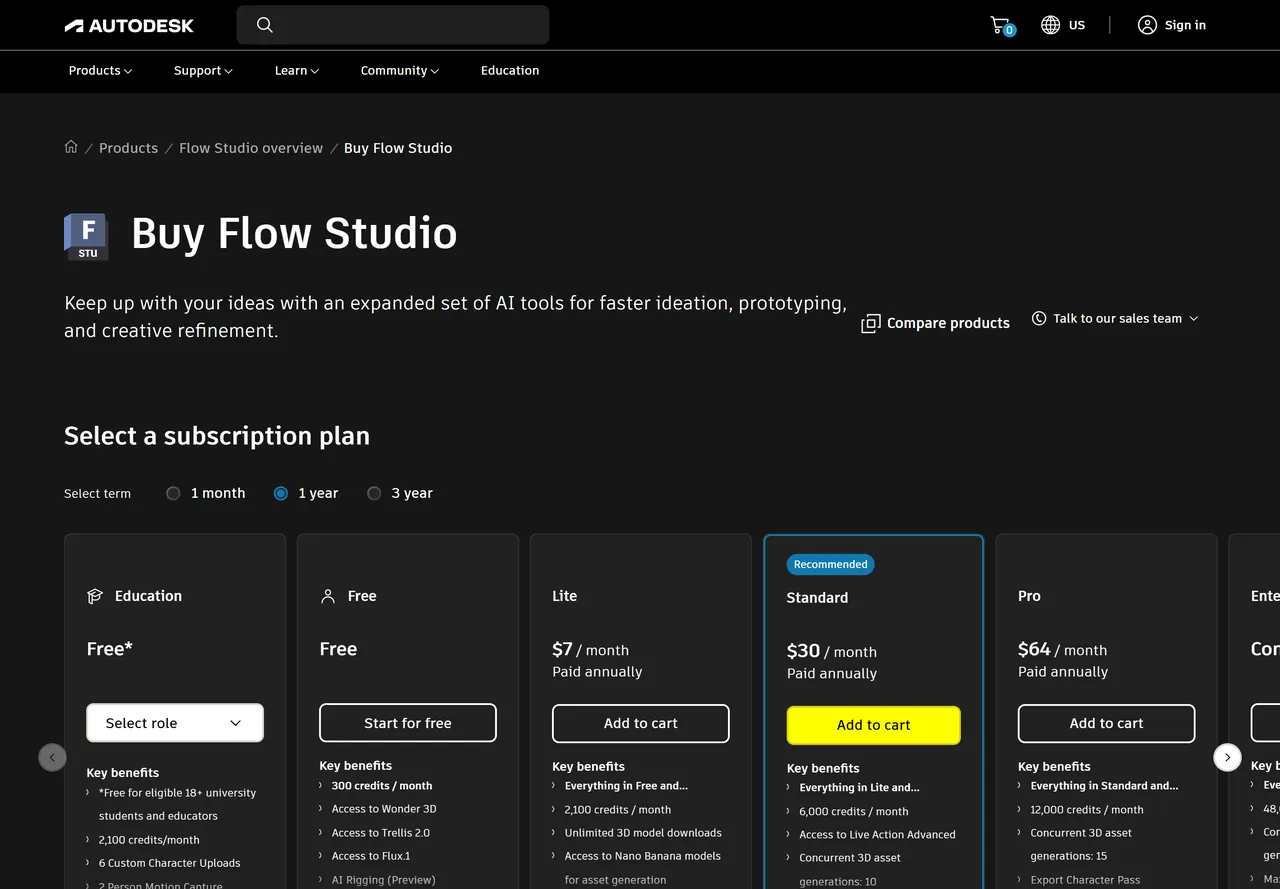Image resolution: width=1280 pixels, height=889 pixels.
Task: Open the Select role dropdown
Action: pyautogui.click(x=175, y=723)
